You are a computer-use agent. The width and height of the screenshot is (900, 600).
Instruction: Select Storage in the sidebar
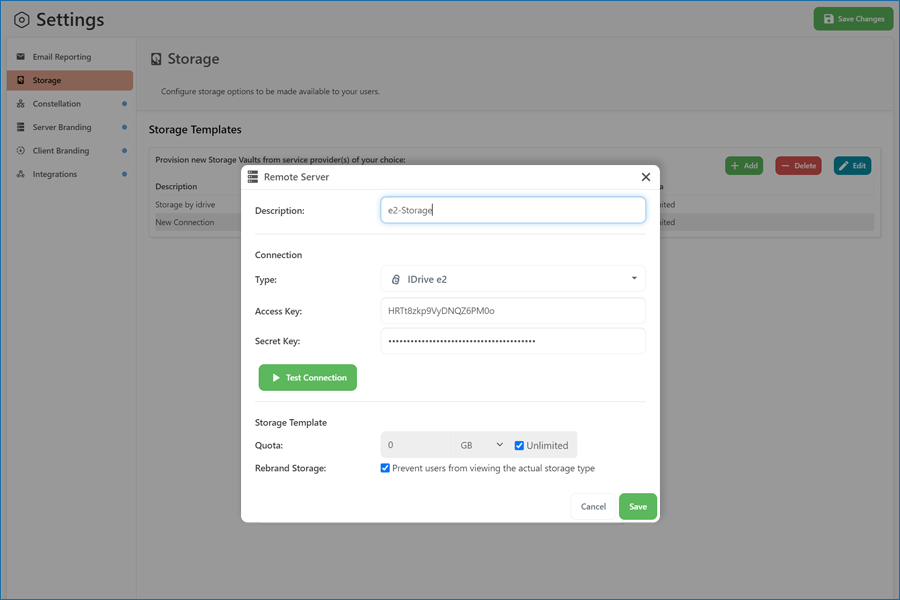(x=70, y=80)
